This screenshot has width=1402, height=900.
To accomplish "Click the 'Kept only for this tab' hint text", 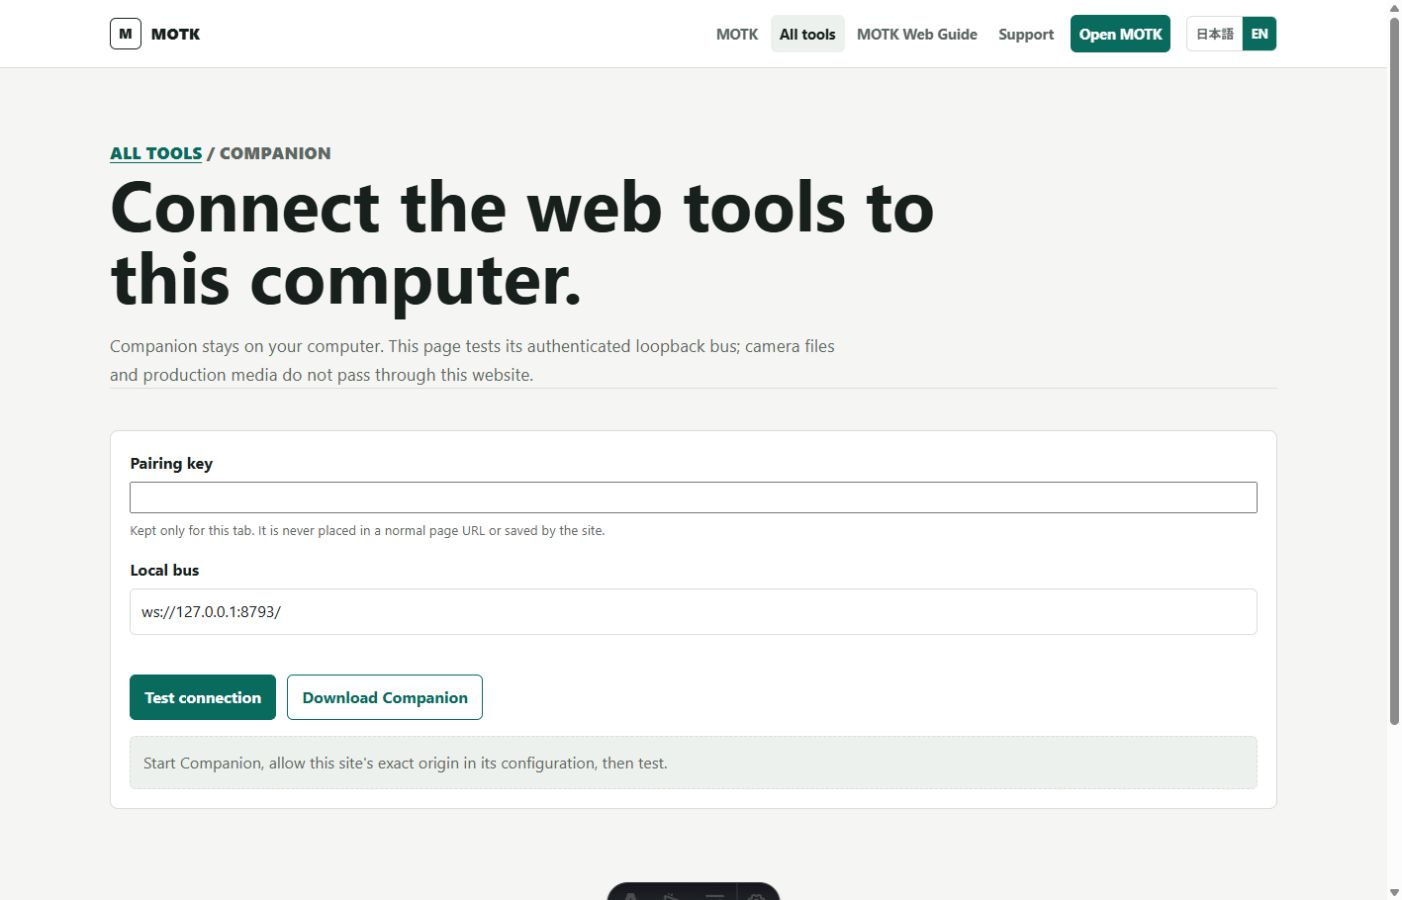I will 367,531.
